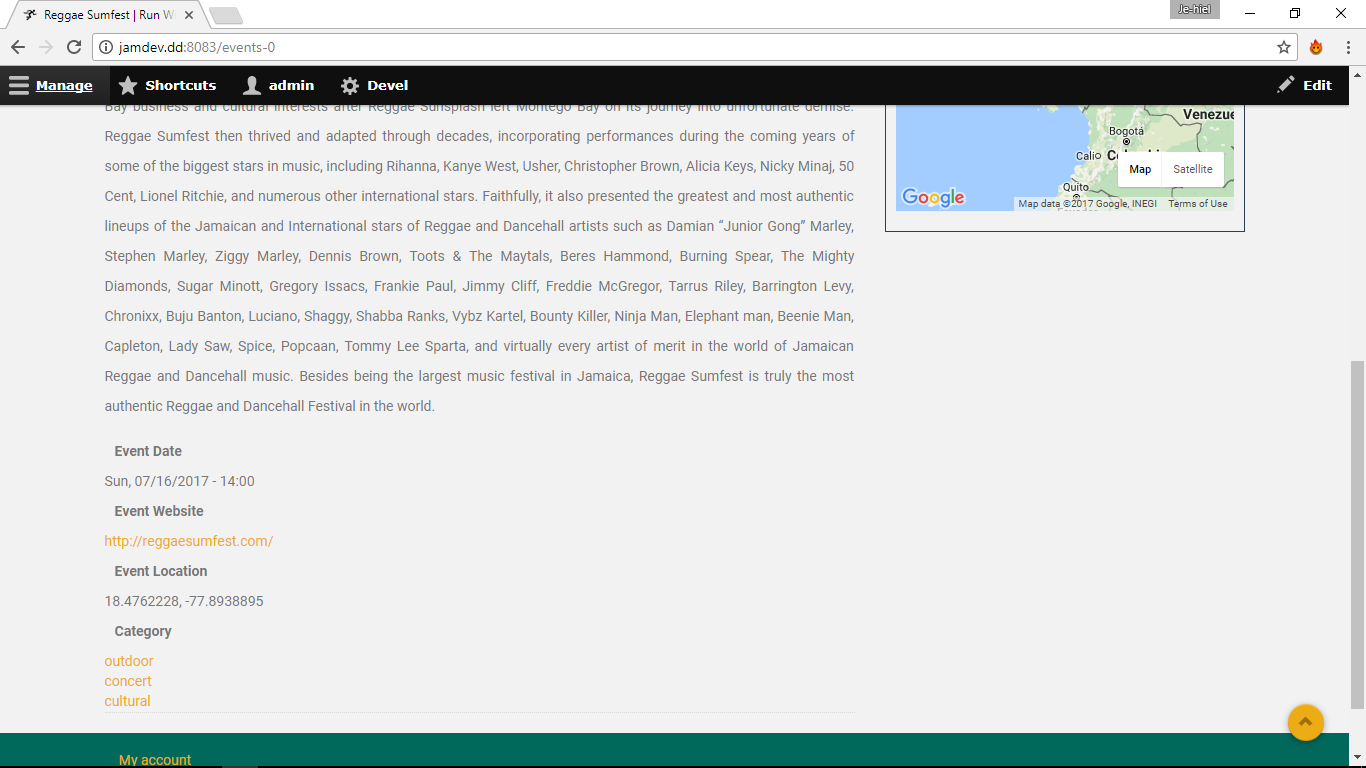Click the Je-hiel profile button
The width and height of the screenshot is (1366, 768).
(1194, 9)
